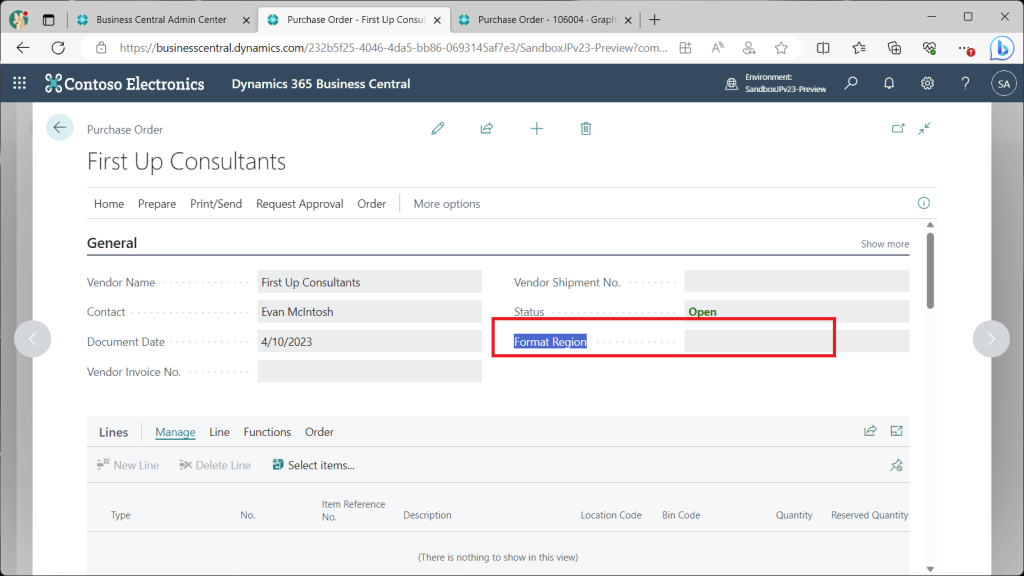Image resolution: width=1024 pixels, height=576 pixels.
Task: Click the browser address bar
Action: [393, 48]
